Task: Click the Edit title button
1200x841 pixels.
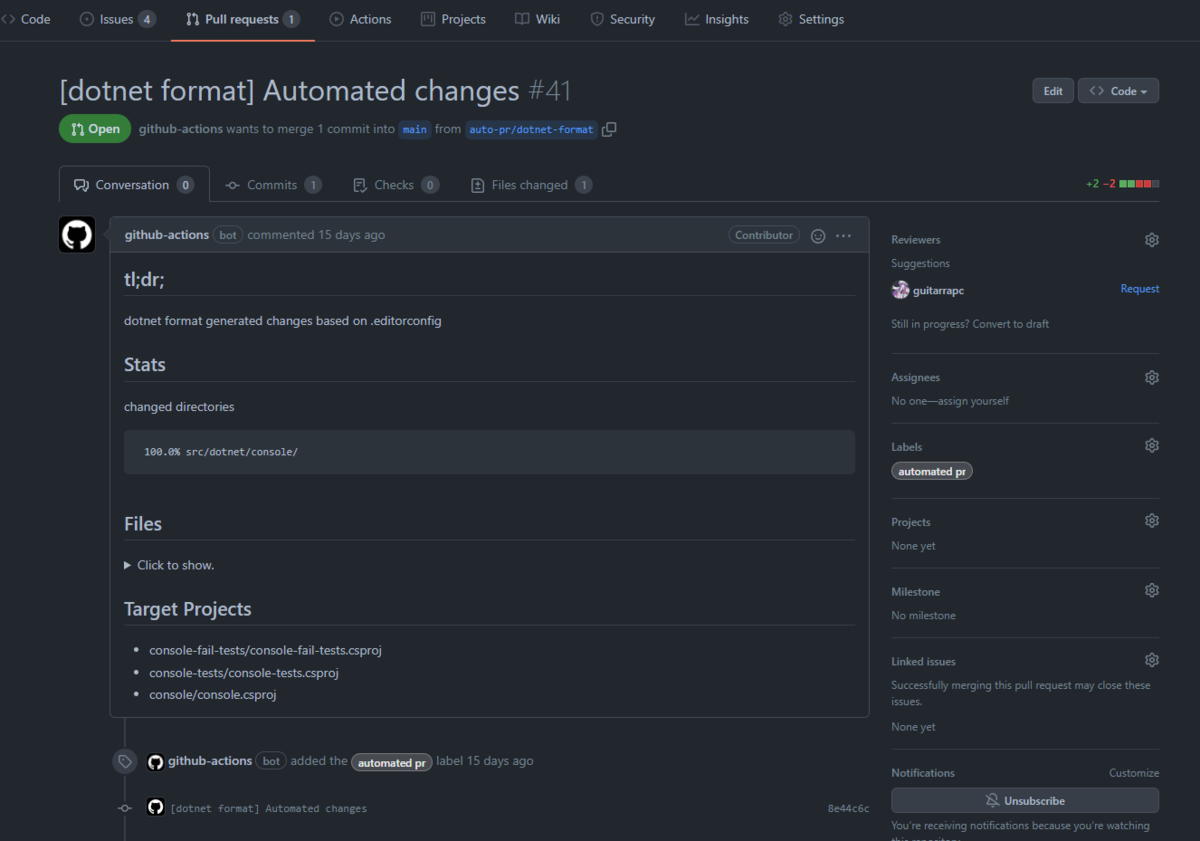Action: coord(1053,91)
